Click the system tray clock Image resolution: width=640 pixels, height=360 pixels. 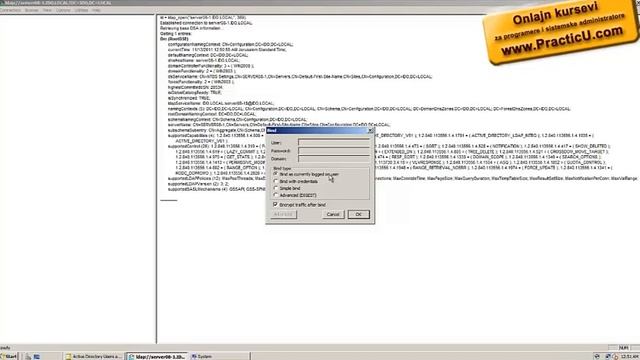point(629,356)
